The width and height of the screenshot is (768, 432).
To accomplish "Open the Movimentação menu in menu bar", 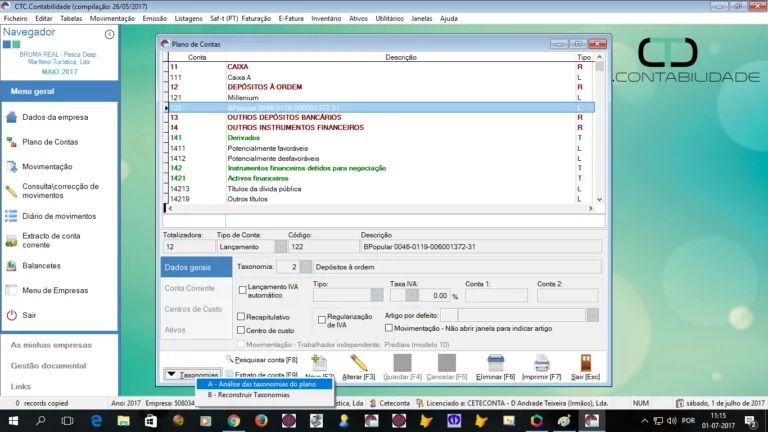I will (112, 18).
